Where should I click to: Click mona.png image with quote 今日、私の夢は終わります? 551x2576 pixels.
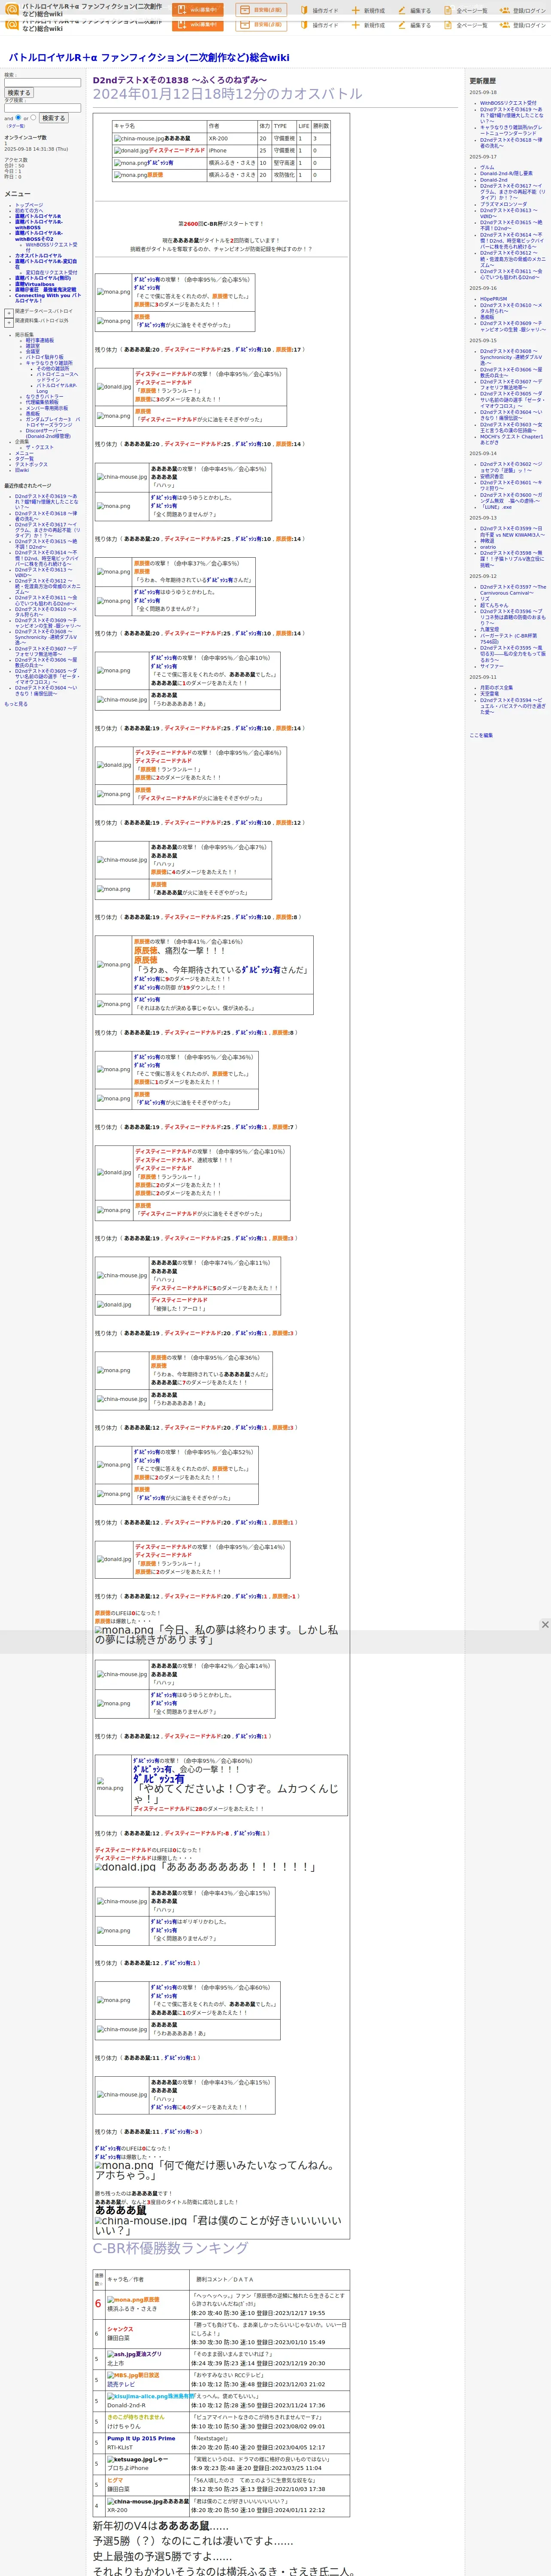125,1631
